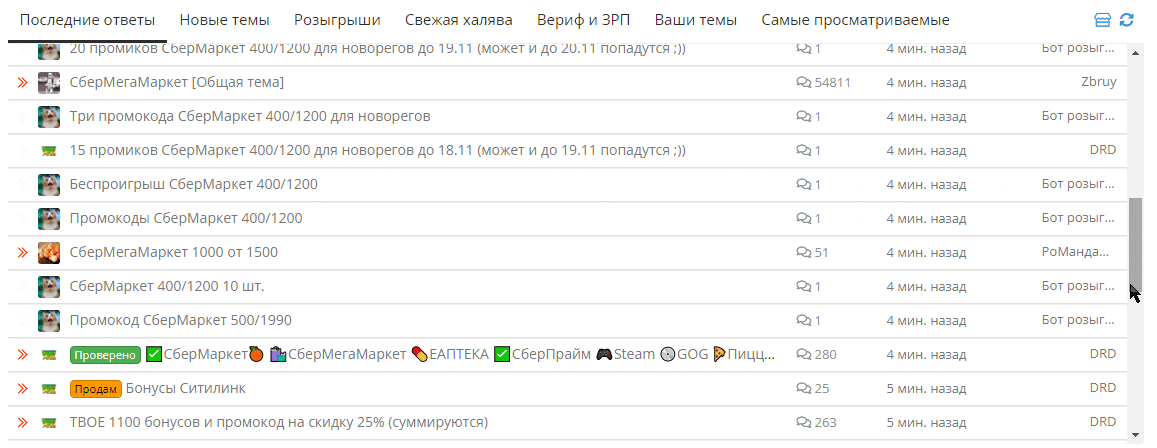
Task: Open Бот розыг... author on Промокод СберМаркет 500/1990 row
Action: [x=1078, y=320]
